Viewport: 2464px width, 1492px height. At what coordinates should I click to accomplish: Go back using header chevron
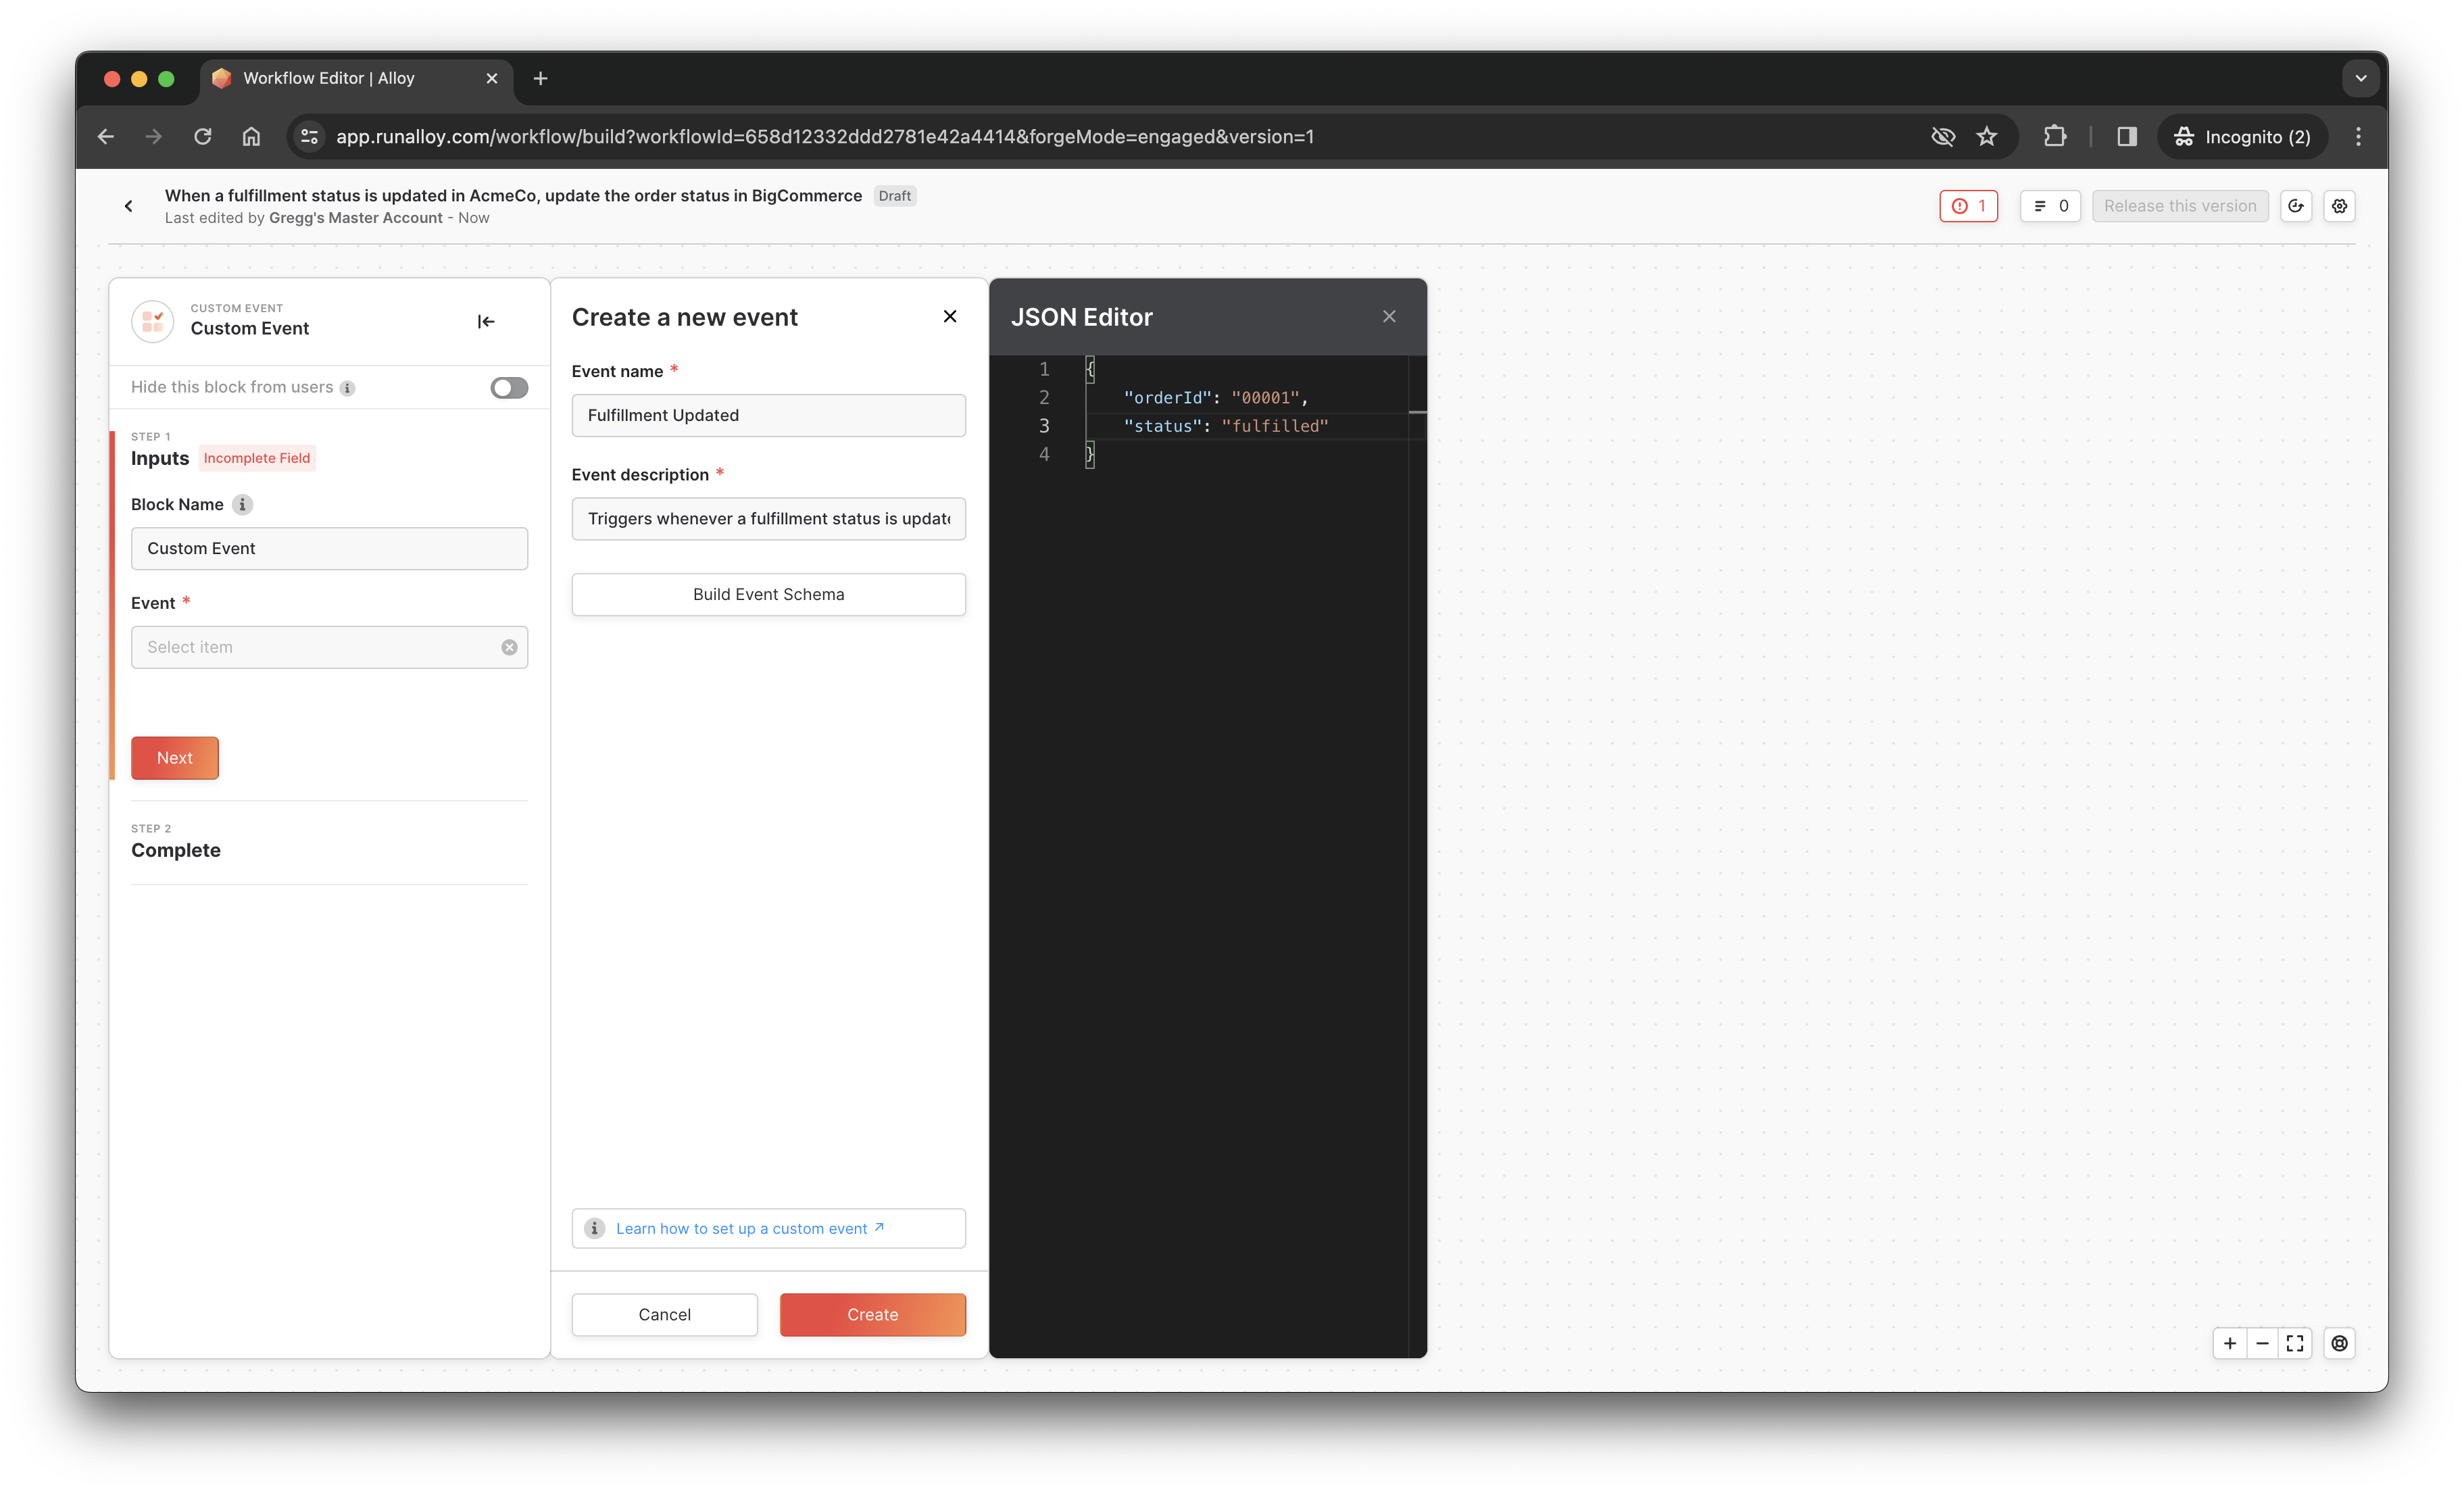tap(128, 206)
